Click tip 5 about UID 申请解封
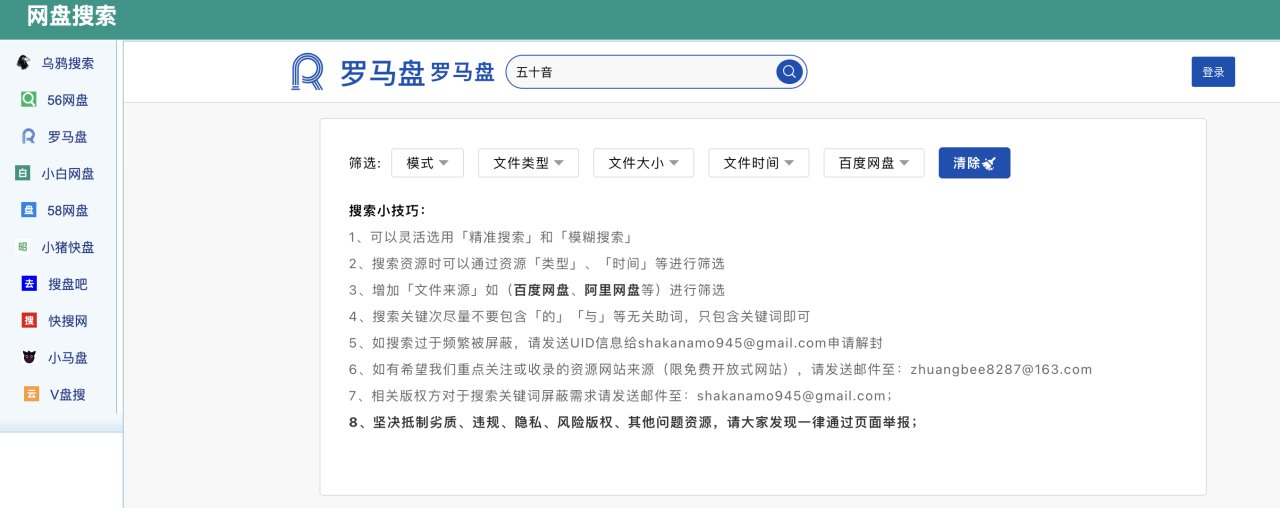The width and height of the screenshot is (1280, 508). click(616, 343)
